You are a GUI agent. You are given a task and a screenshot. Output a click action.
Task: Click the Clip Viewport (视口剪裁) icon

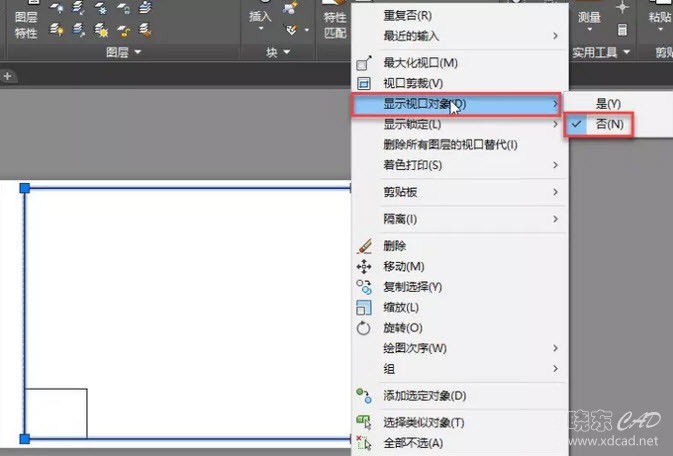coord(364,84)
